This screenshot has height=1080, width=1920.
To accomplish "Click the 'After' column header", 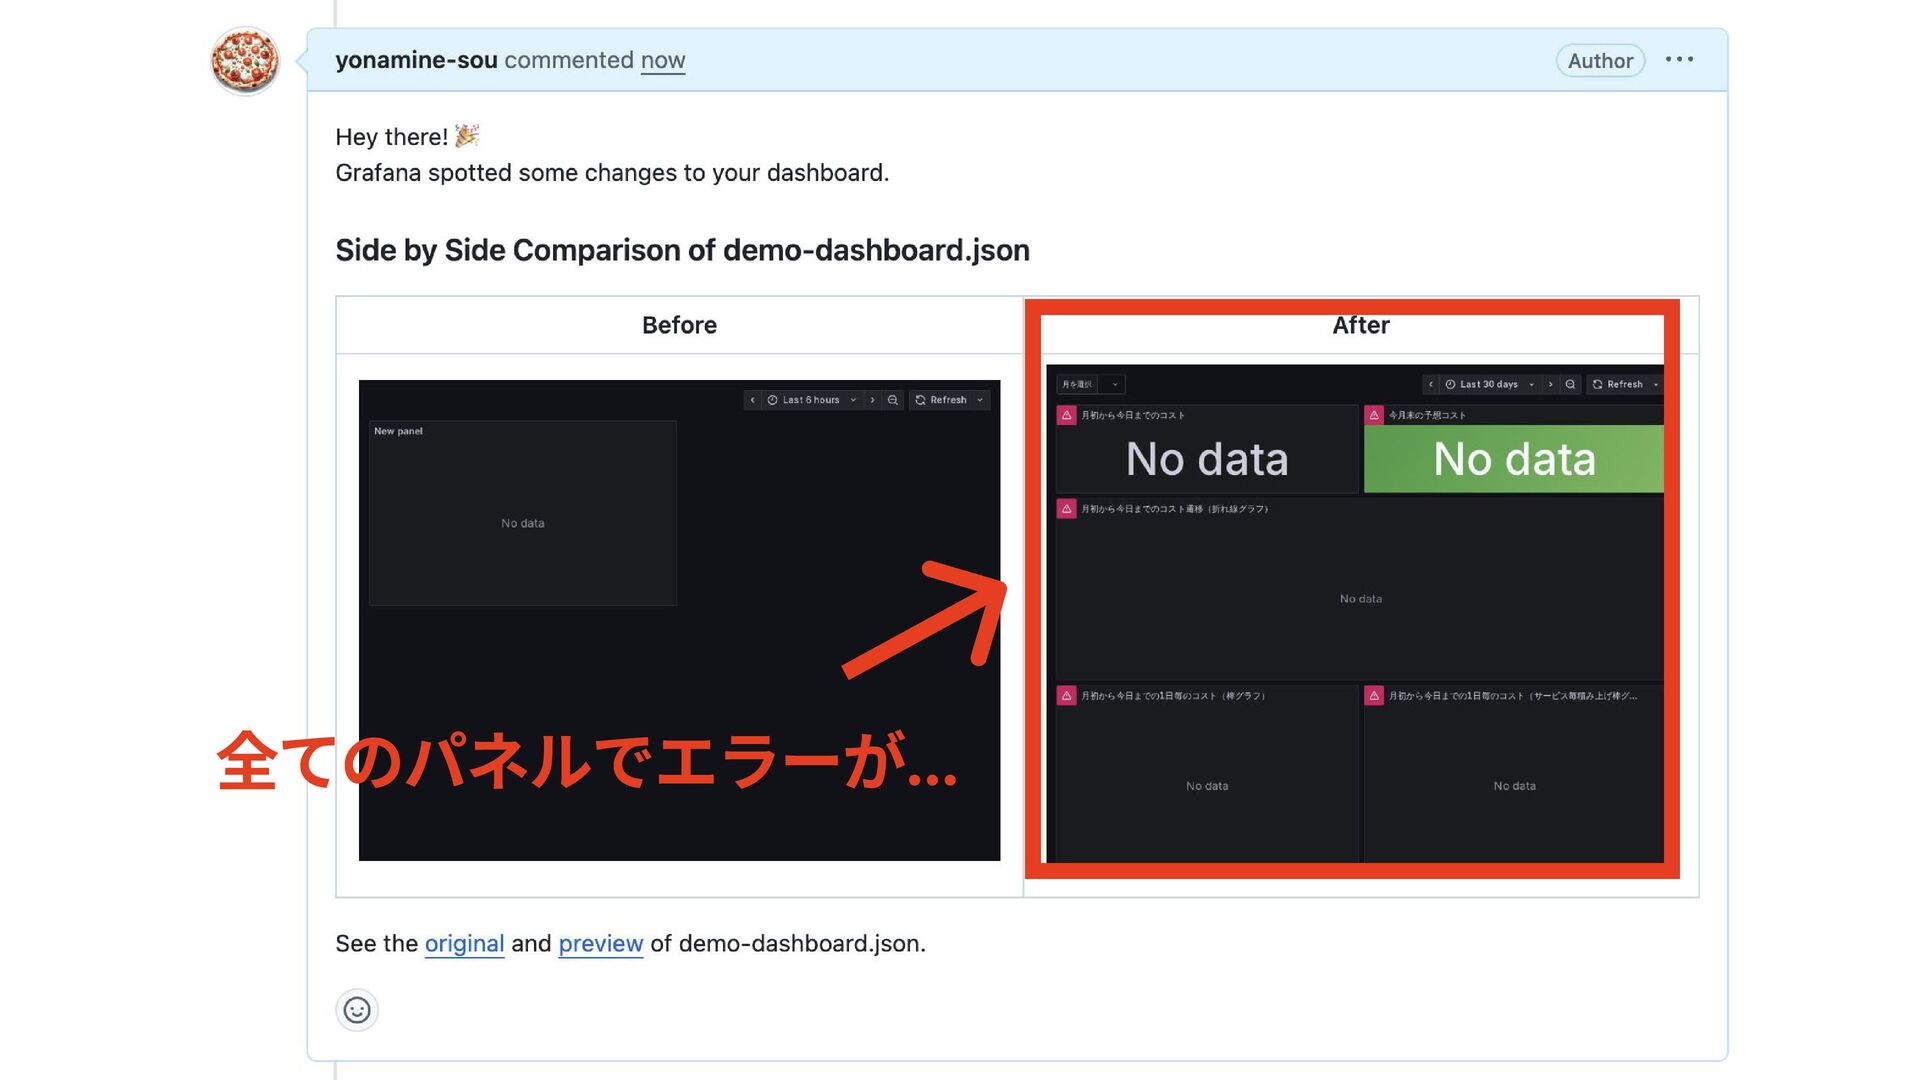I will point(1361,325).
